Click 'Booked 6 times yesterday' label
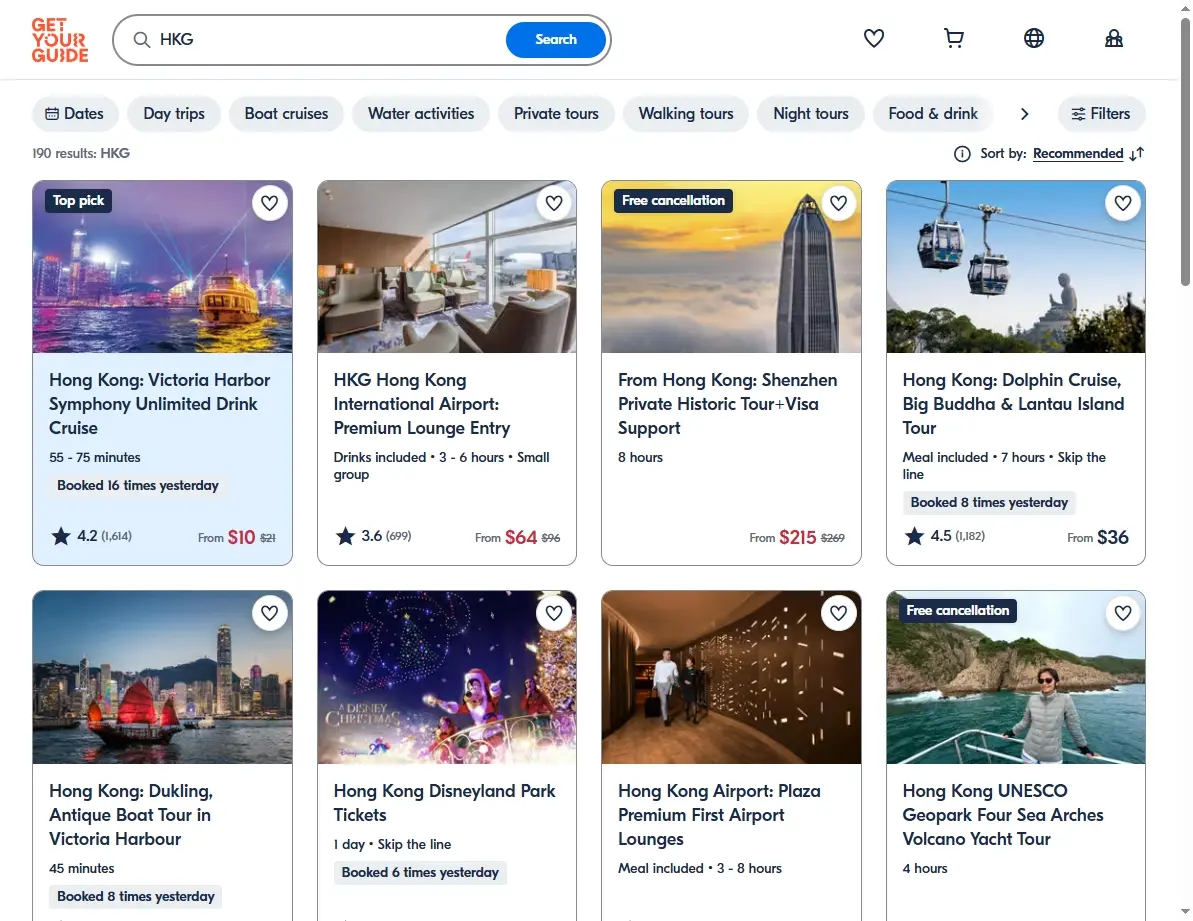The width and height of the screenshot is (1193, 921). 420,872
